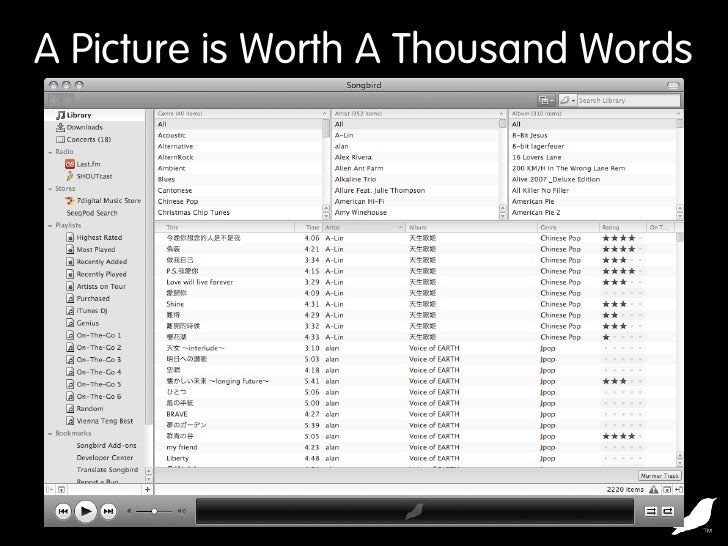Open SHOUTcast radio
The image size is (728, 546).
(89, 176)
